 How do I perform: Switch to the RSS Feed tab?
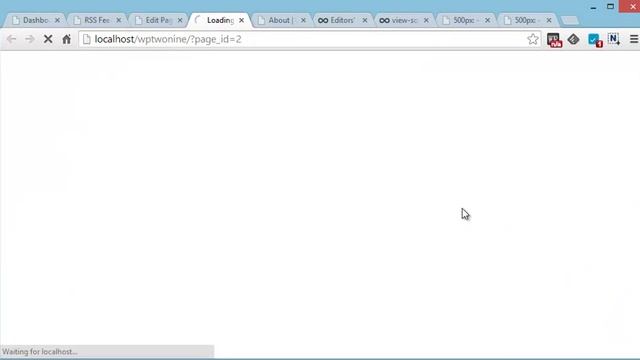(x=97, y=20)
